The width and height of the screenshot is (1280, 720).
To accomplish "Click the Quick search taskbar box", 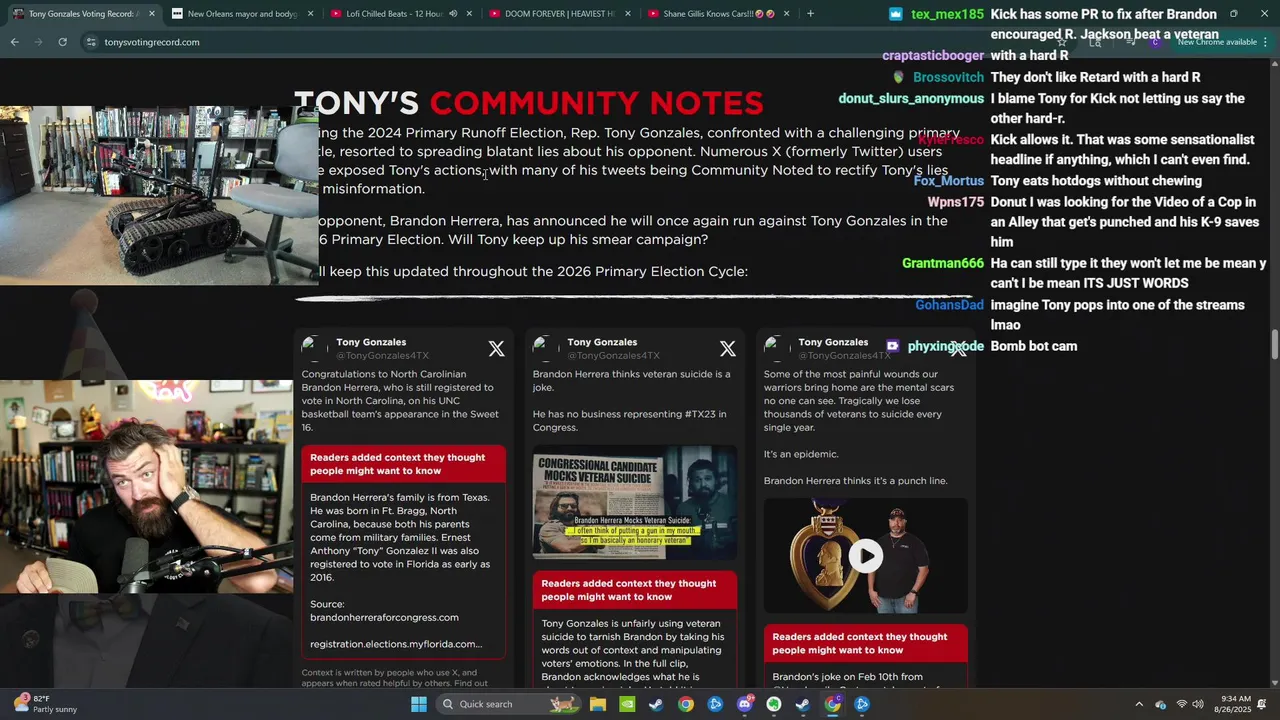I will click(x=510, y=704).
